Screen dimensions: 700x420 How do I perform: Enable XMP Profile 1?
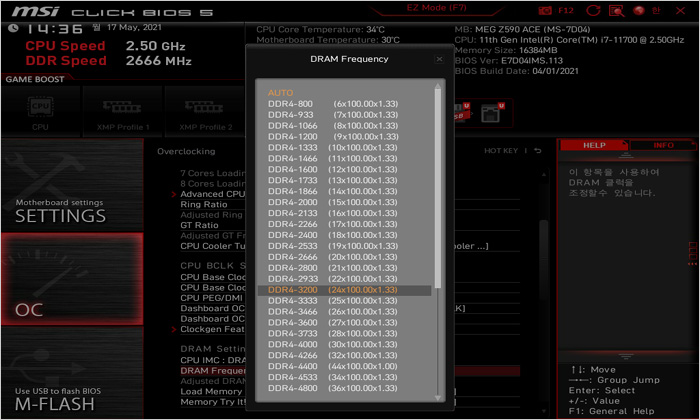point(123,112)
